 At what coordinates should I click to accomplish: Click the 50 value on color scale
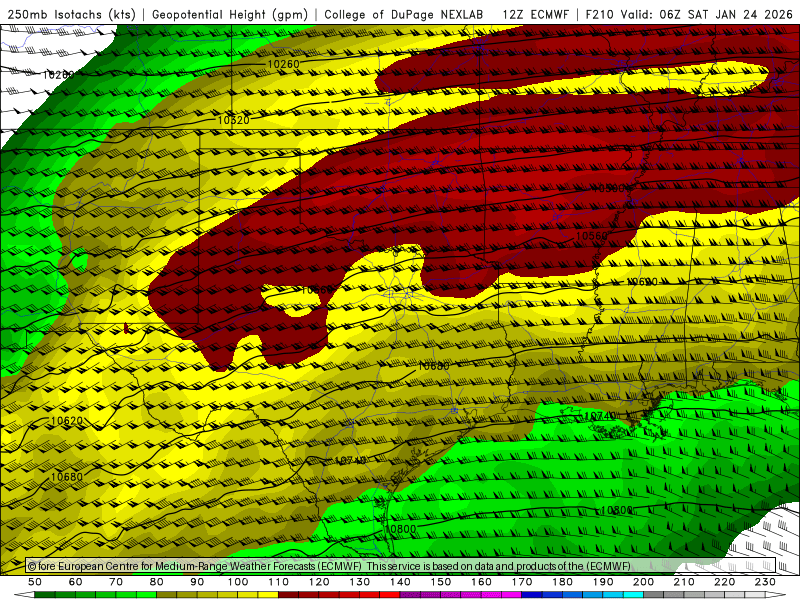pos(35,582)
